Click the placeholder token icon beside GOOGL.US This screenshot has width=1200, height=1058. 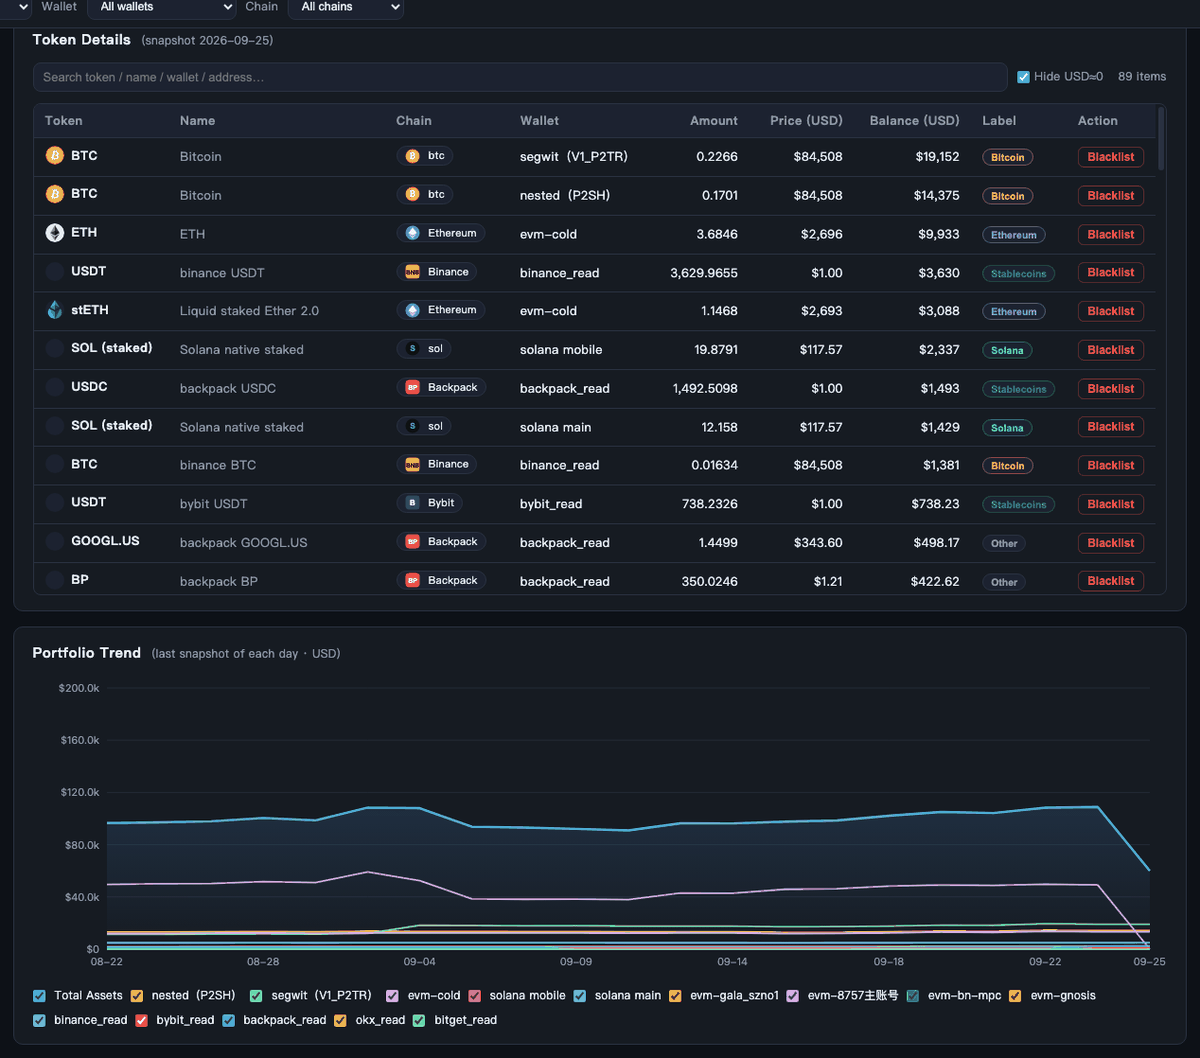[x=55, y=542]
